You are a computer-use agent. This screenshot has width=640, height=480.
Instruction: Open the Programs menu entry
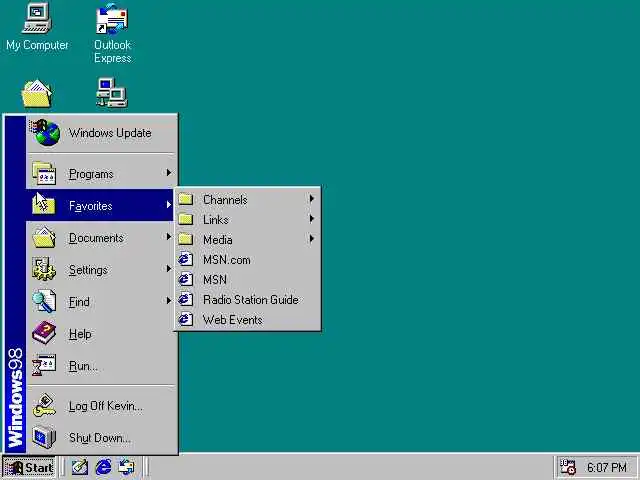tap(101, 173)
